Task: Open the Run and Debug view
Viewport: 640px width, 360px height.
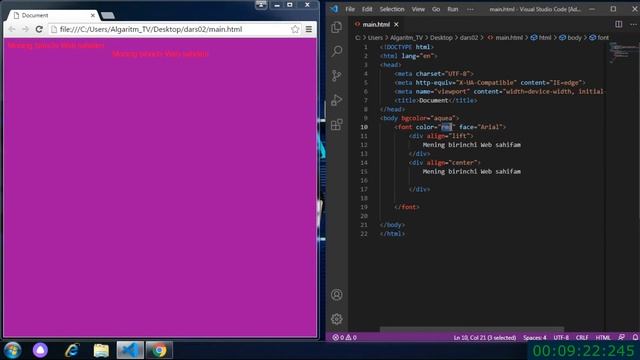Action: pyautogui.click(x=337, y=100)
